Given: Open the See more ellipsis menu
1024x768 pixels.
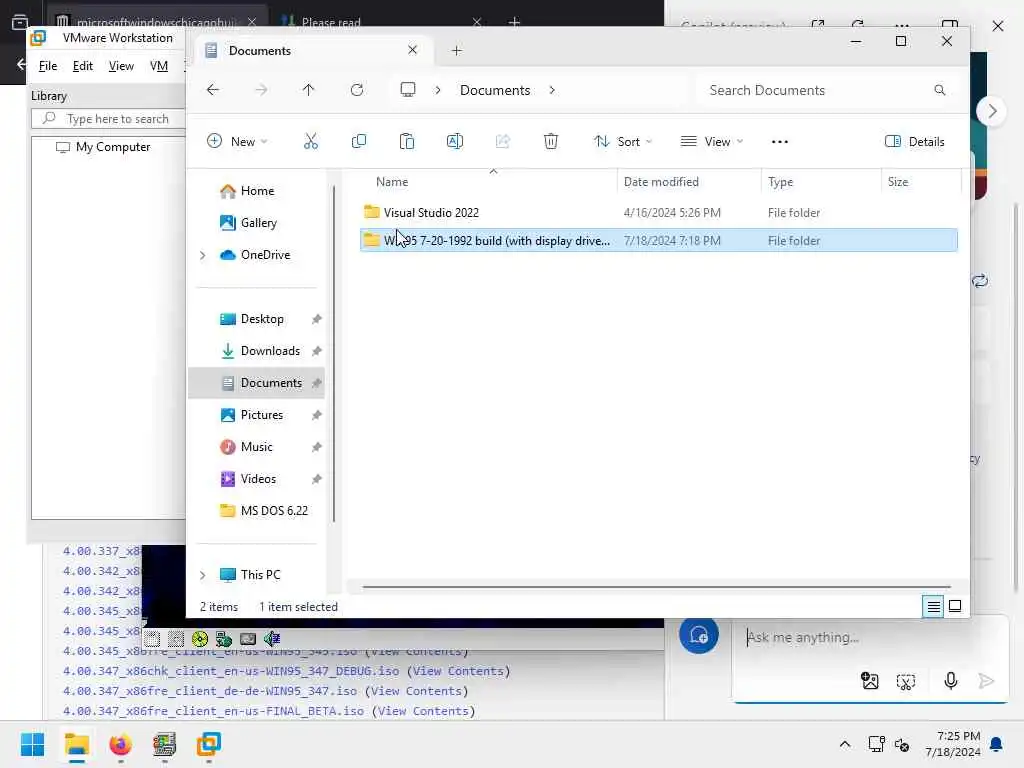Looking at the screenshot, I should pyautogui.click(x=780, y=142).
